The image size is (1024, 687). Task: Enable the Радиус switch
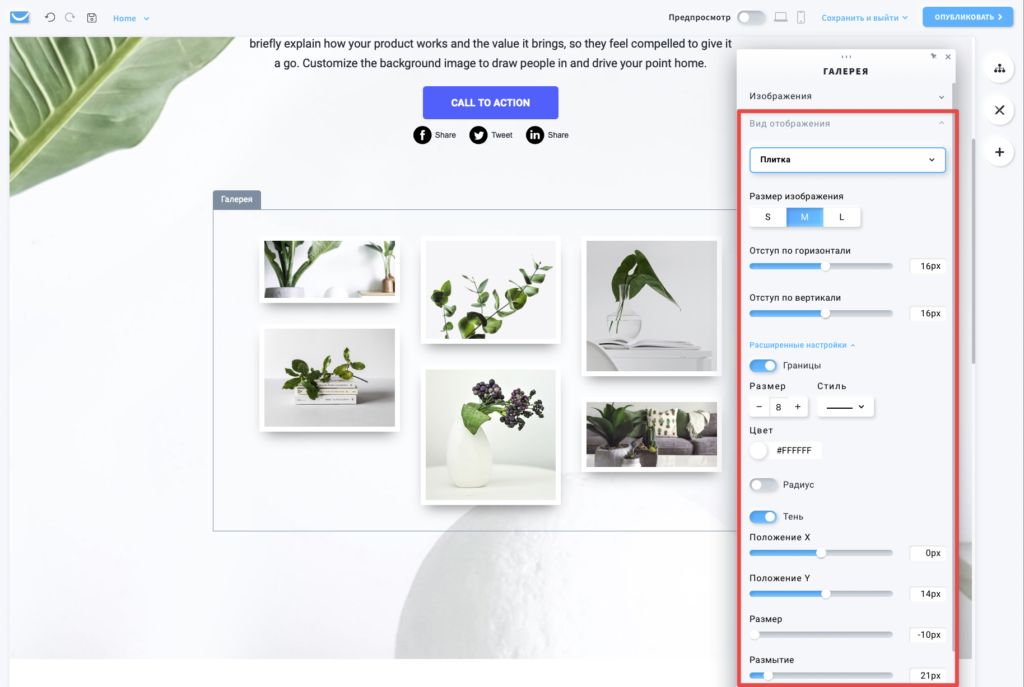click(763, 485)
